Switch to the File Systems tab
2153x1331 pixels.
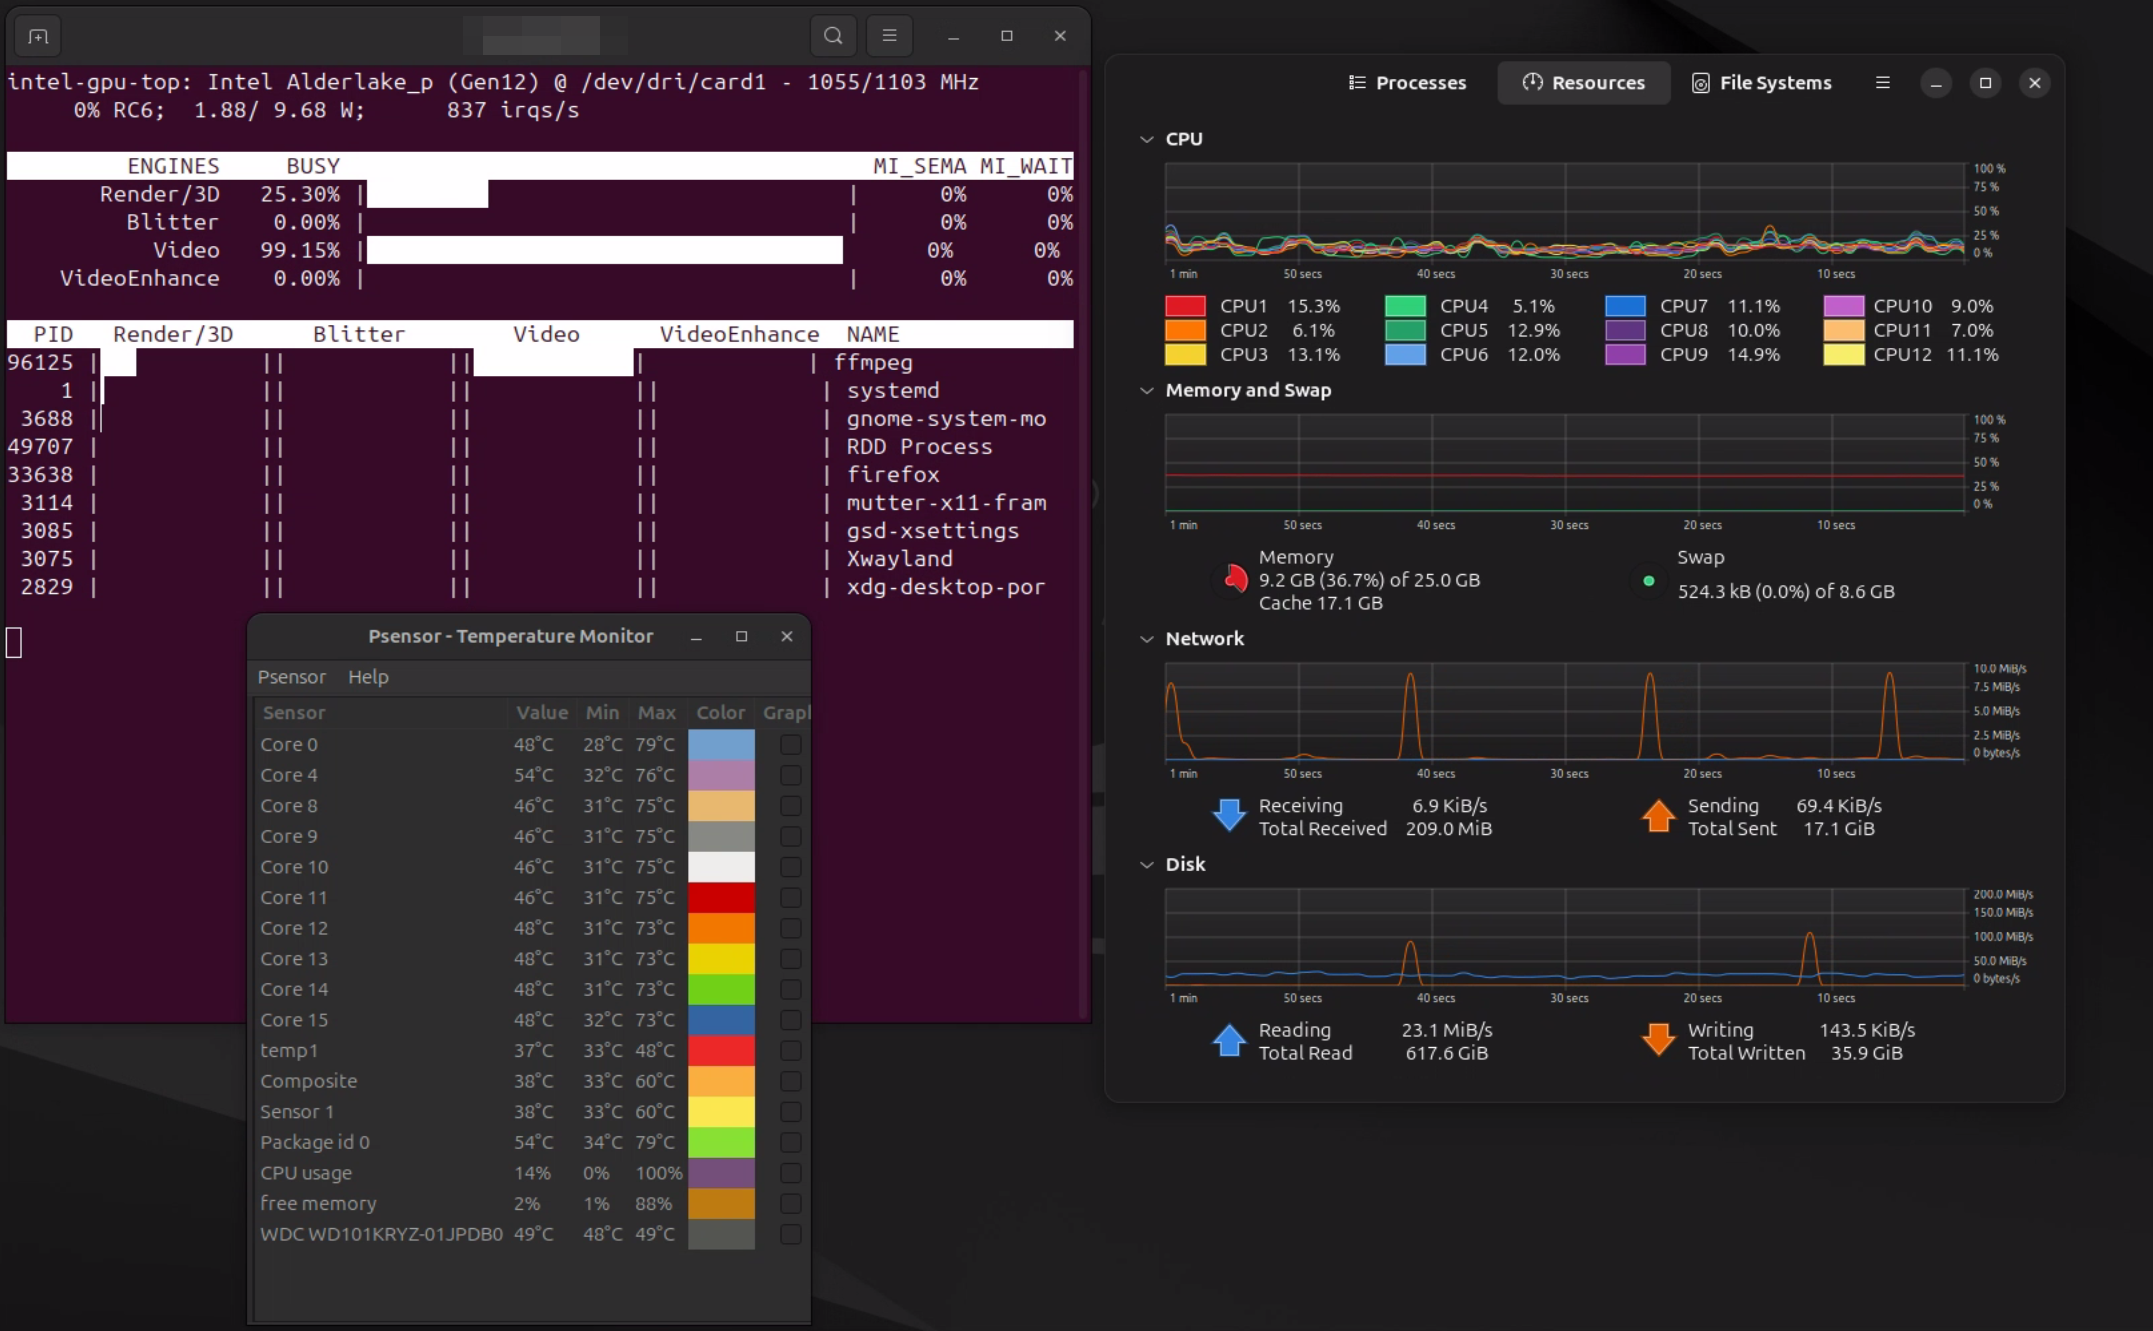pos(1761,83)
